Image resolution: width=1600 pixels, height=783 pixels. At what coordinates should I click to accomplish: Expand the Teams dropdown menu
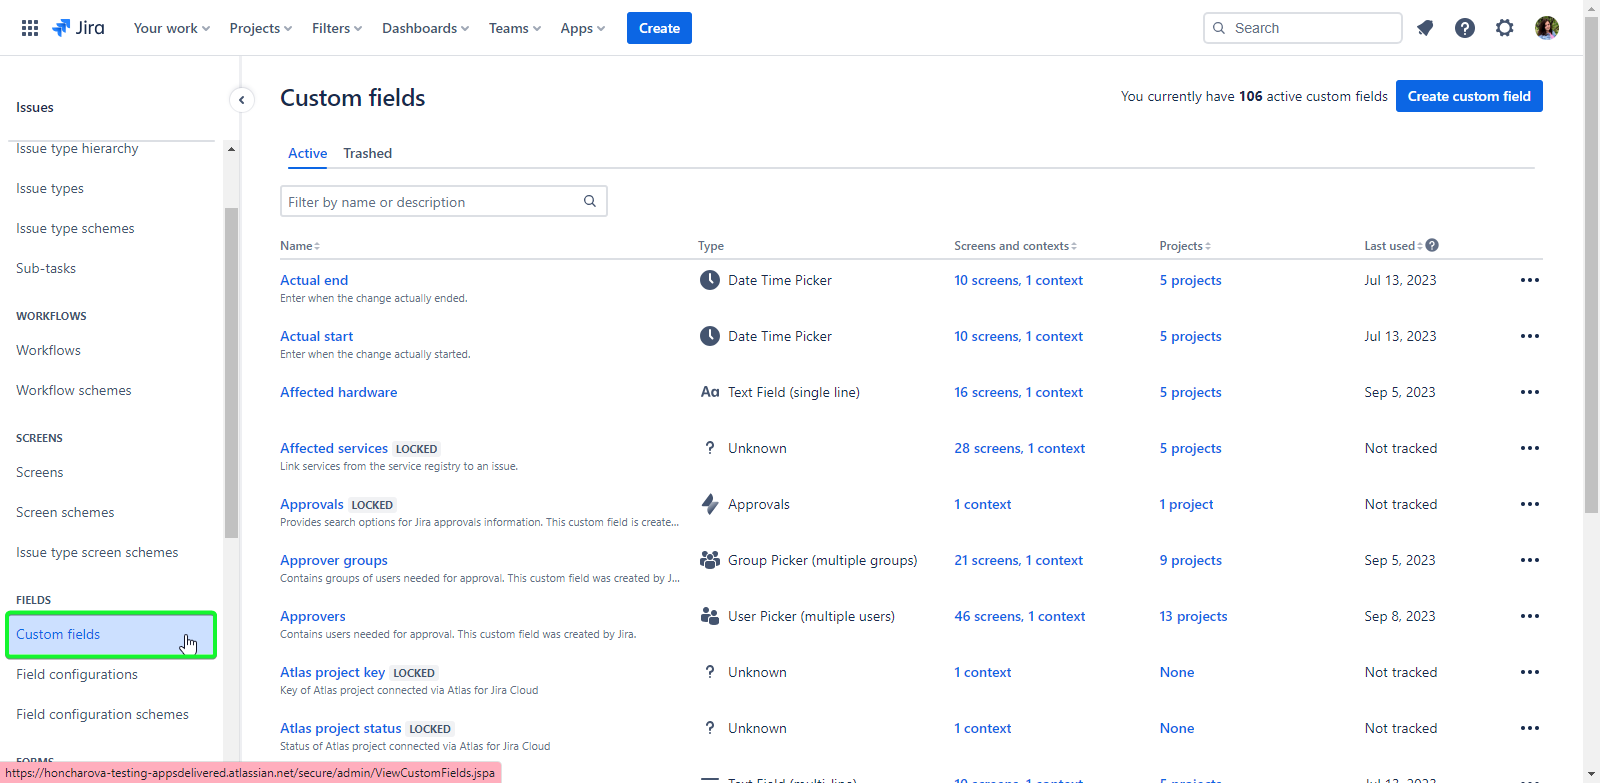[514, 28]
